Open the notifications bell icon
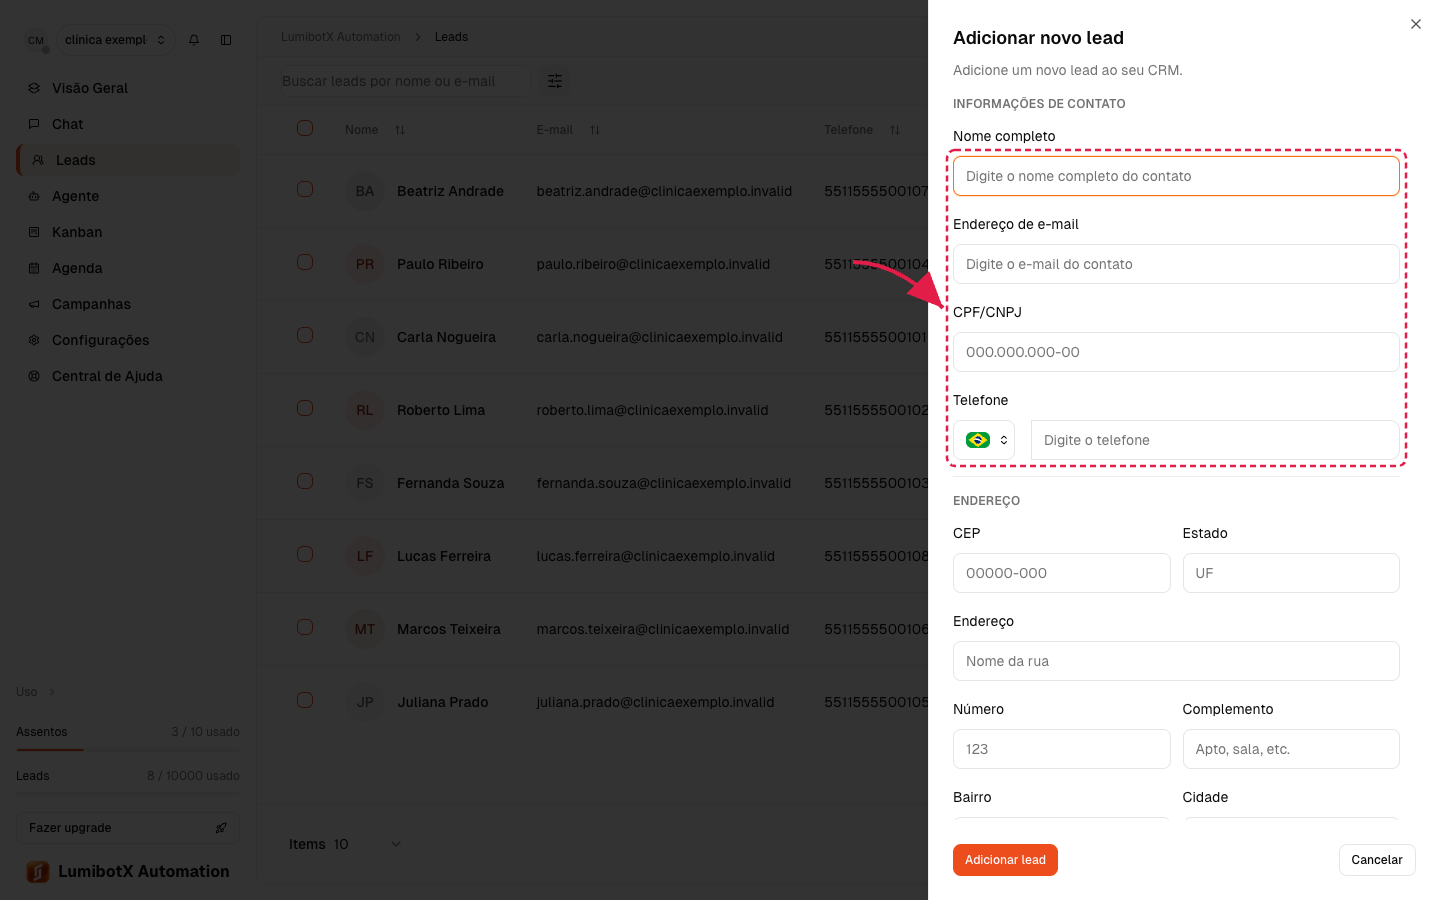Screen dimensions: 1440x900 click(x=194, y=40)
